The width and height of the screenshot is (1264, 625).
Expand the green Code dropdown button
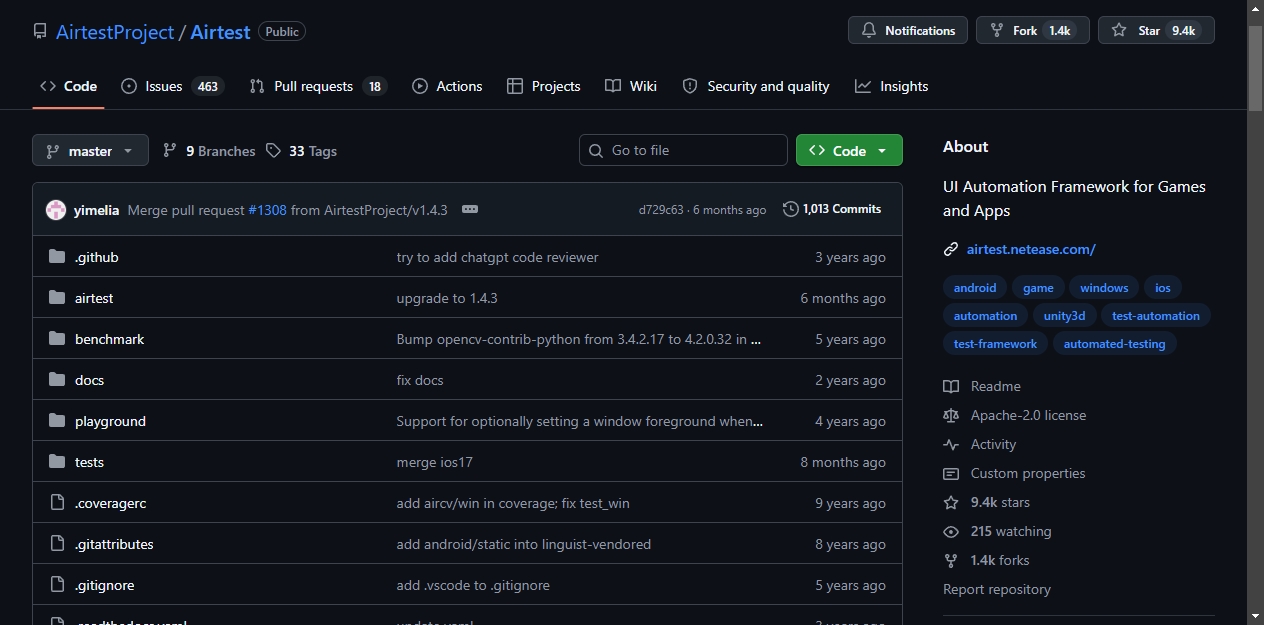[849, 150]
